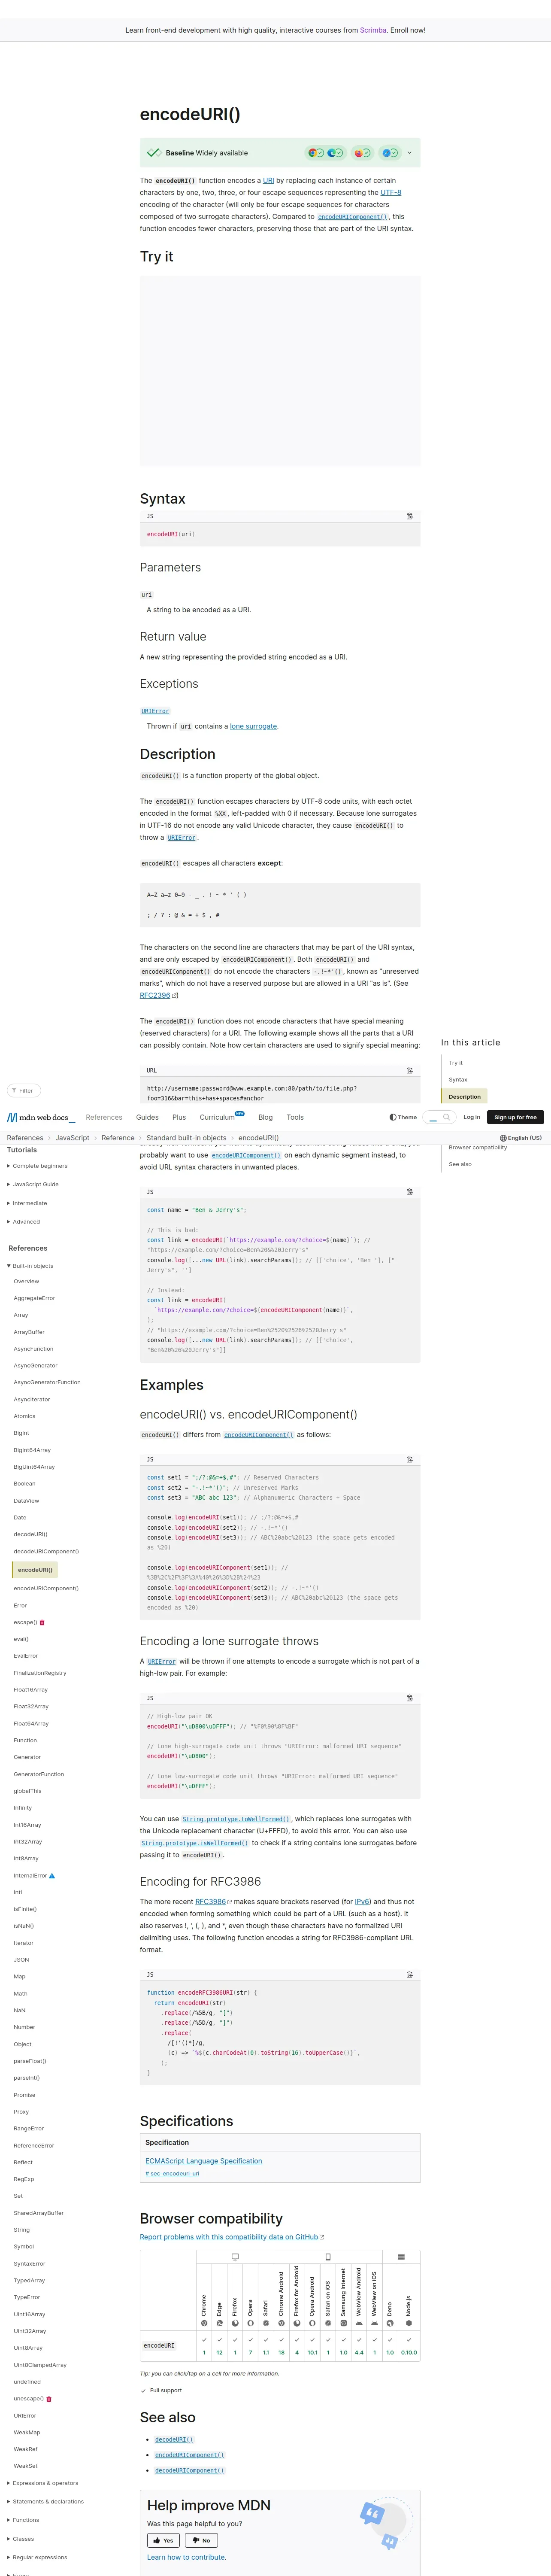Click the Baseline checkmark icon
Screen dimensions: 551x2576
(153, 153)
